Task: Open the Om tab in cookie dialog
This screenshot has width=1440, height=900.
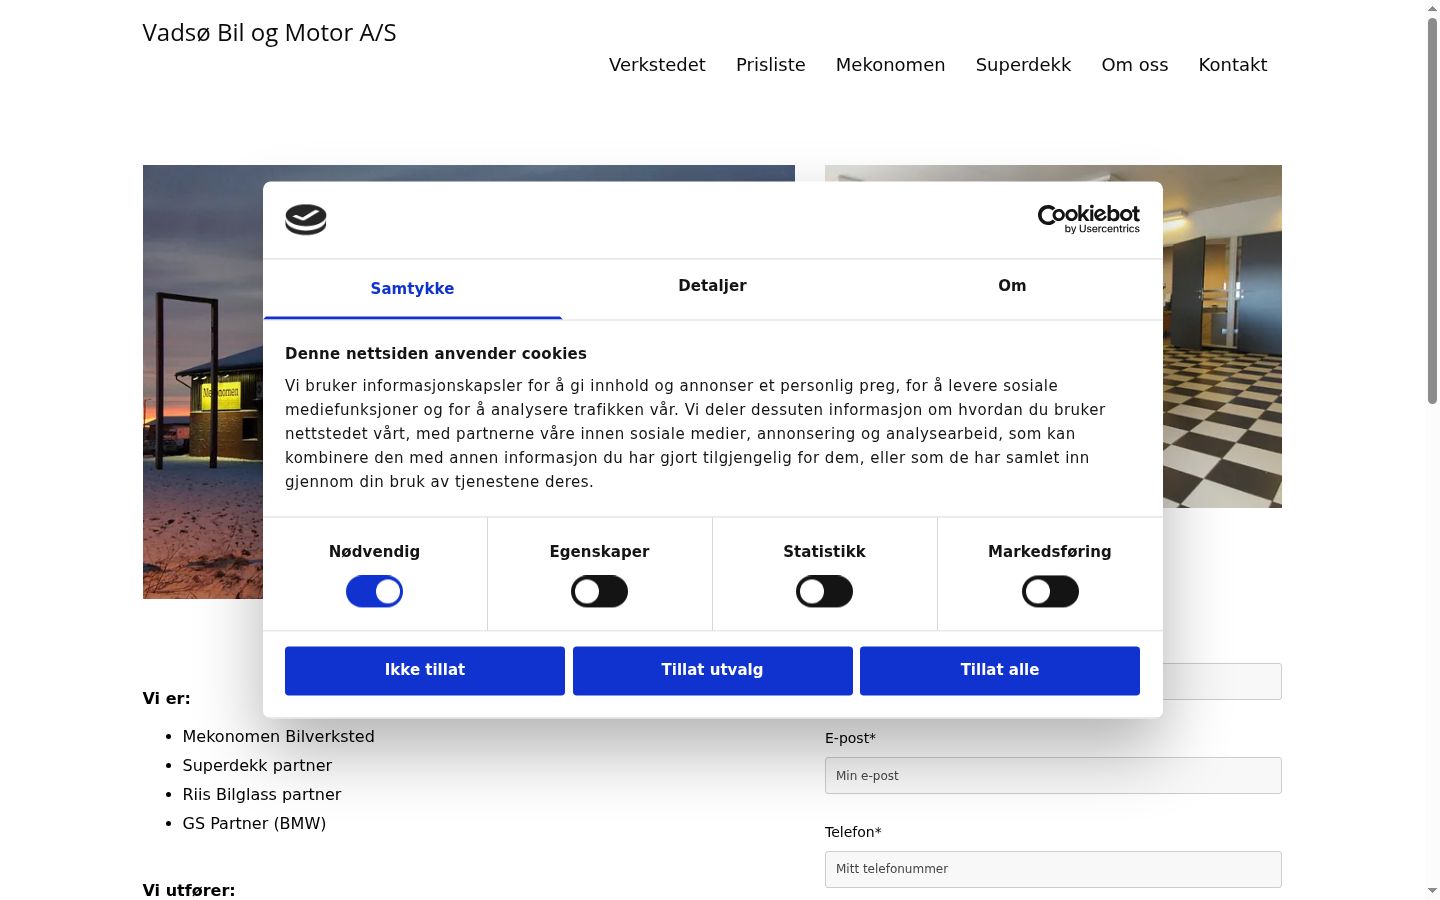Action: (x=1012, y=286)
